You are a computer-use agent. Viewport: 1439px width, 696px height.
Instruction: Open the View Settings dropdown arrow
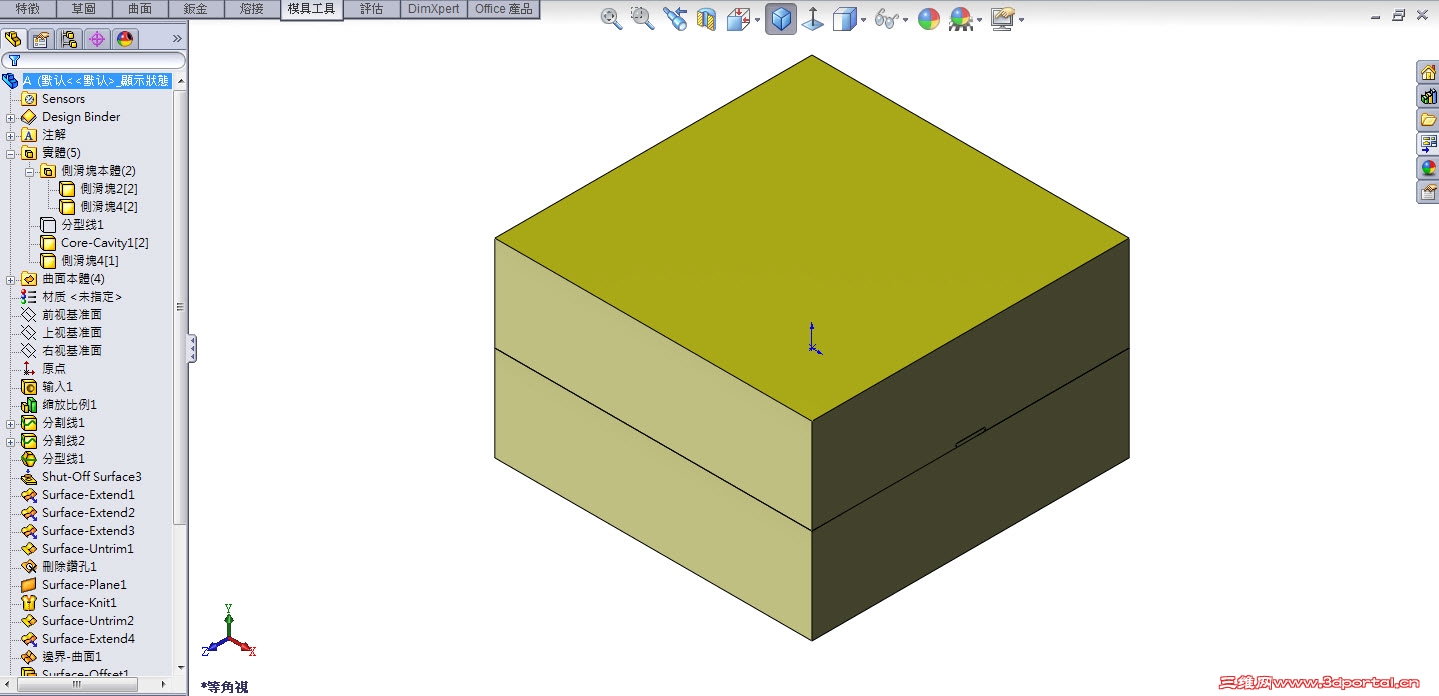click(x=1021, y=20)
